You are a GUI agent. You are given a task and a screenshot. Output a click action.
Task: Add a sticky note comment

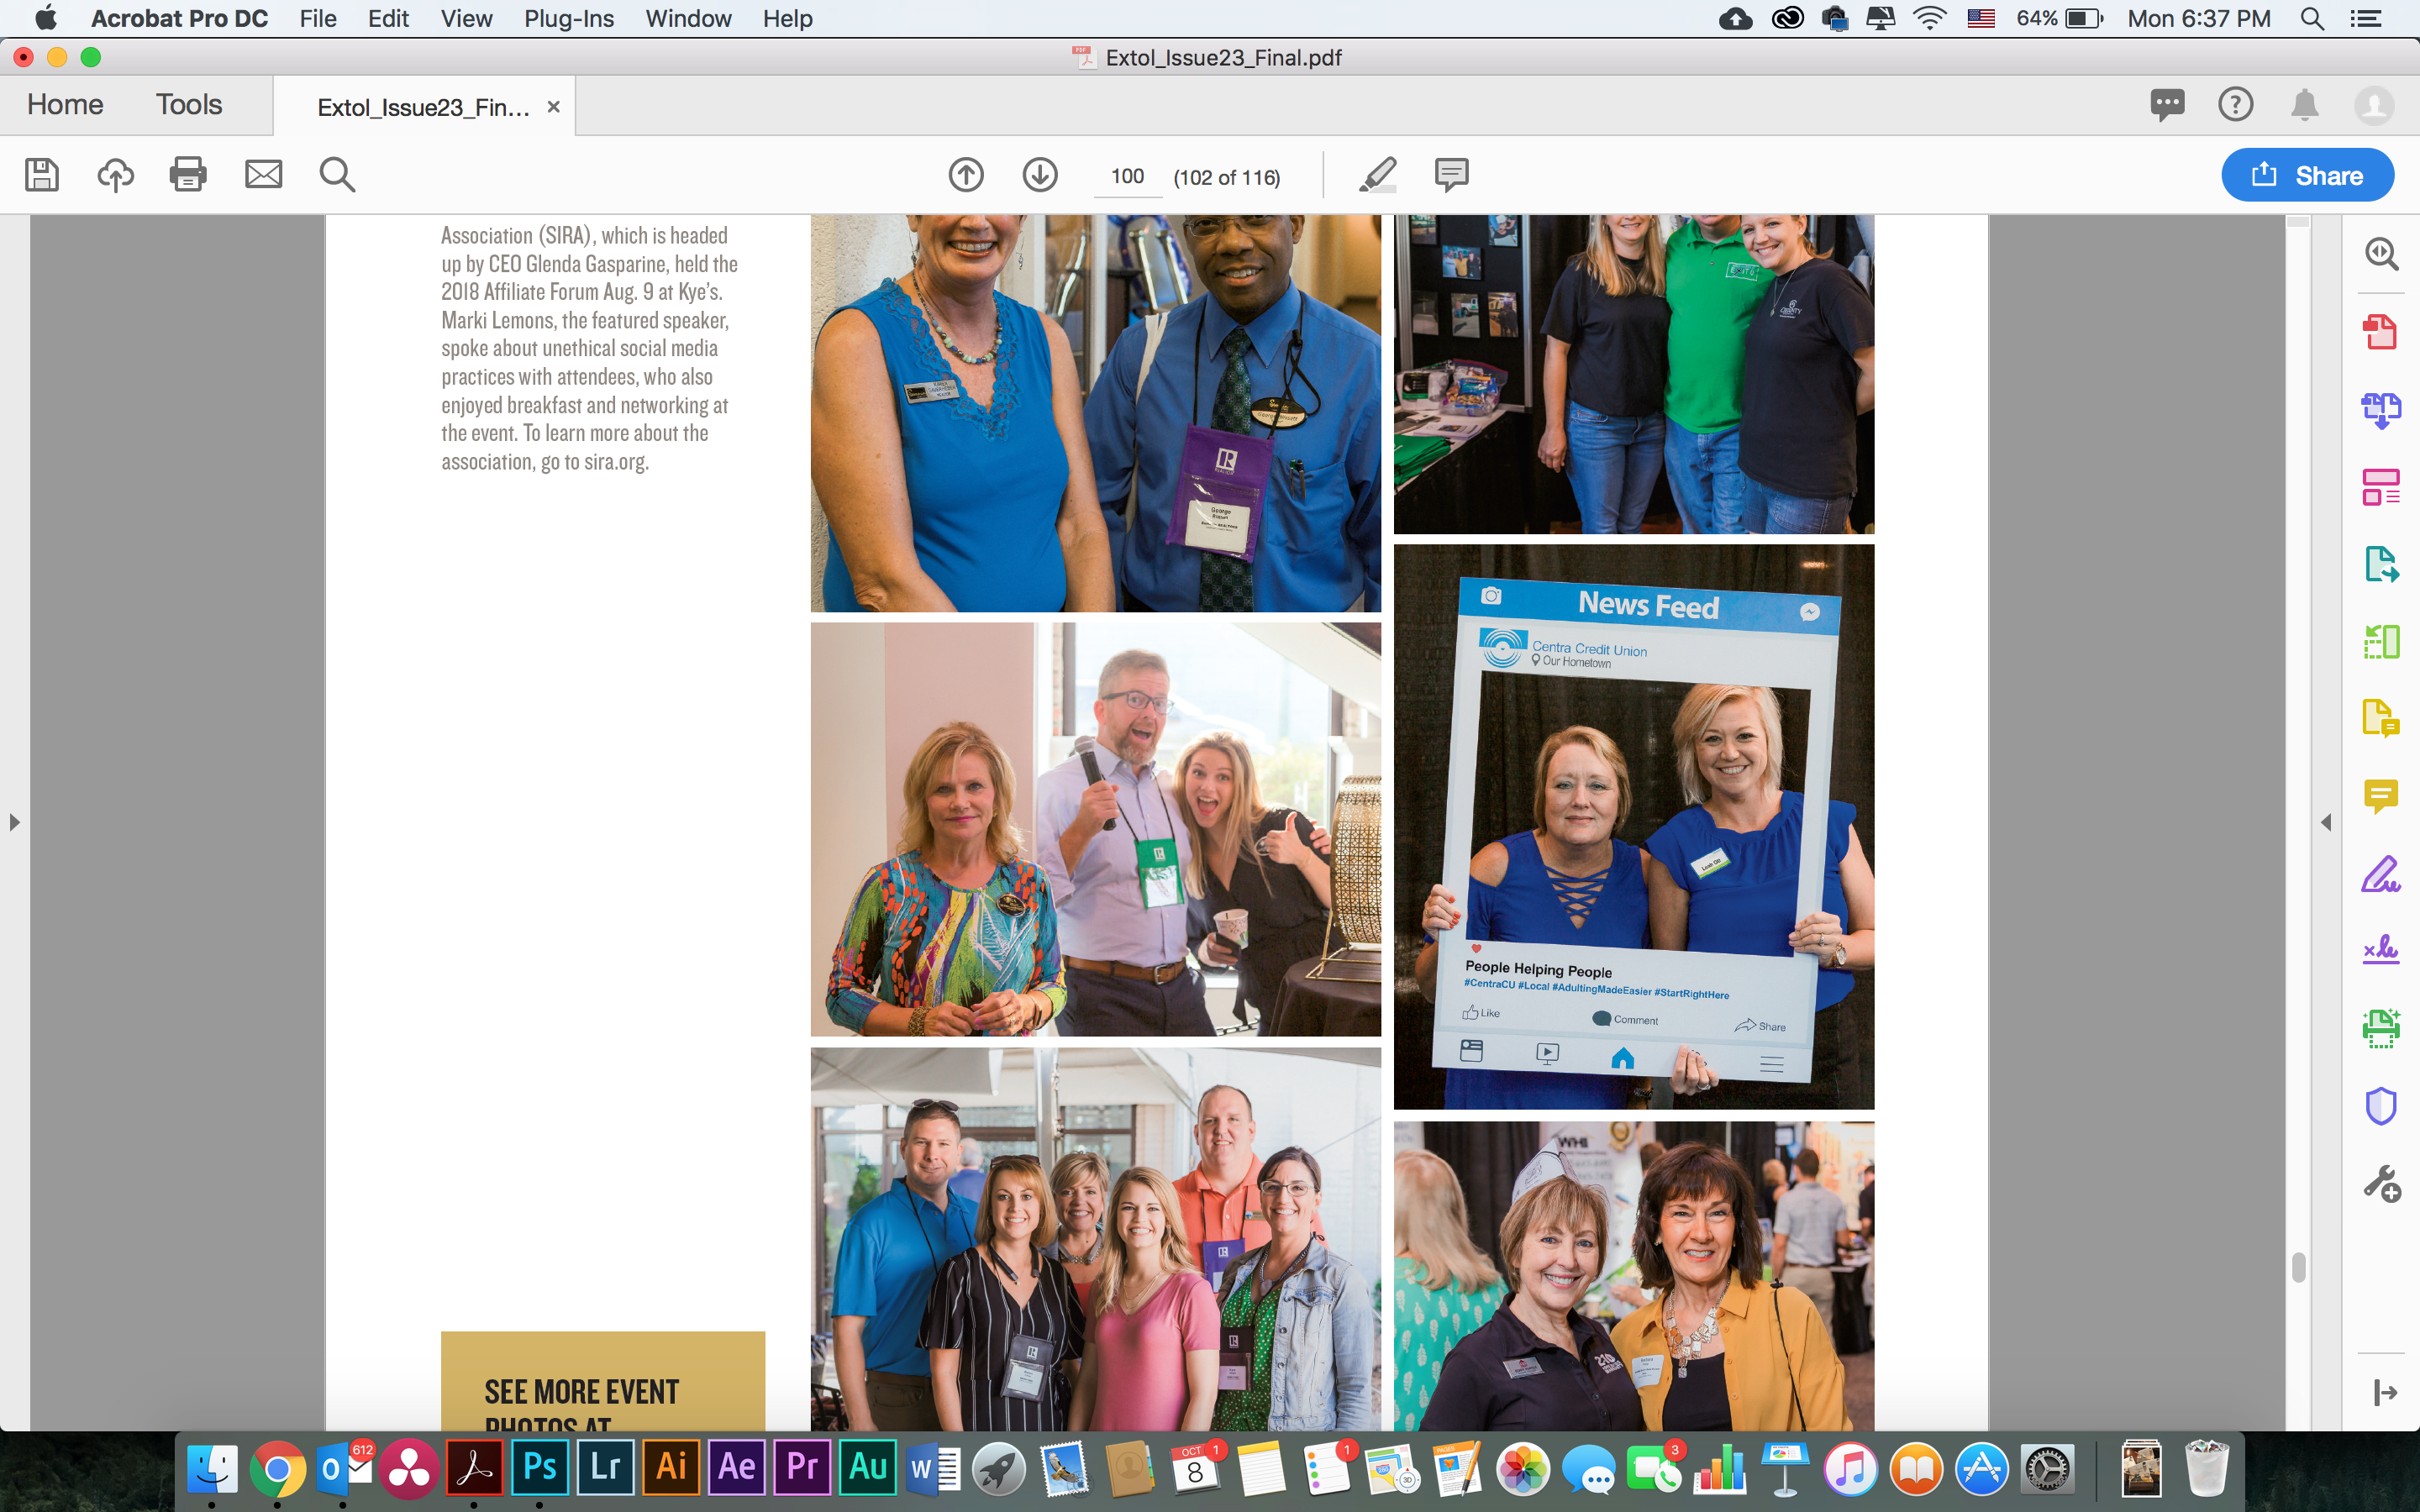1451,175
